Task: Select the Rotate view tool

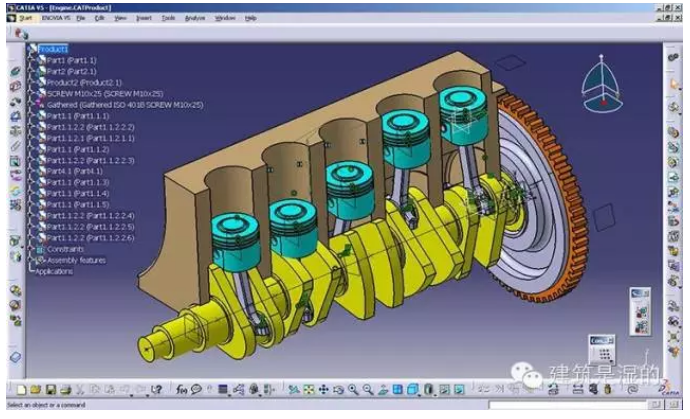Action: tap(338, 390)
